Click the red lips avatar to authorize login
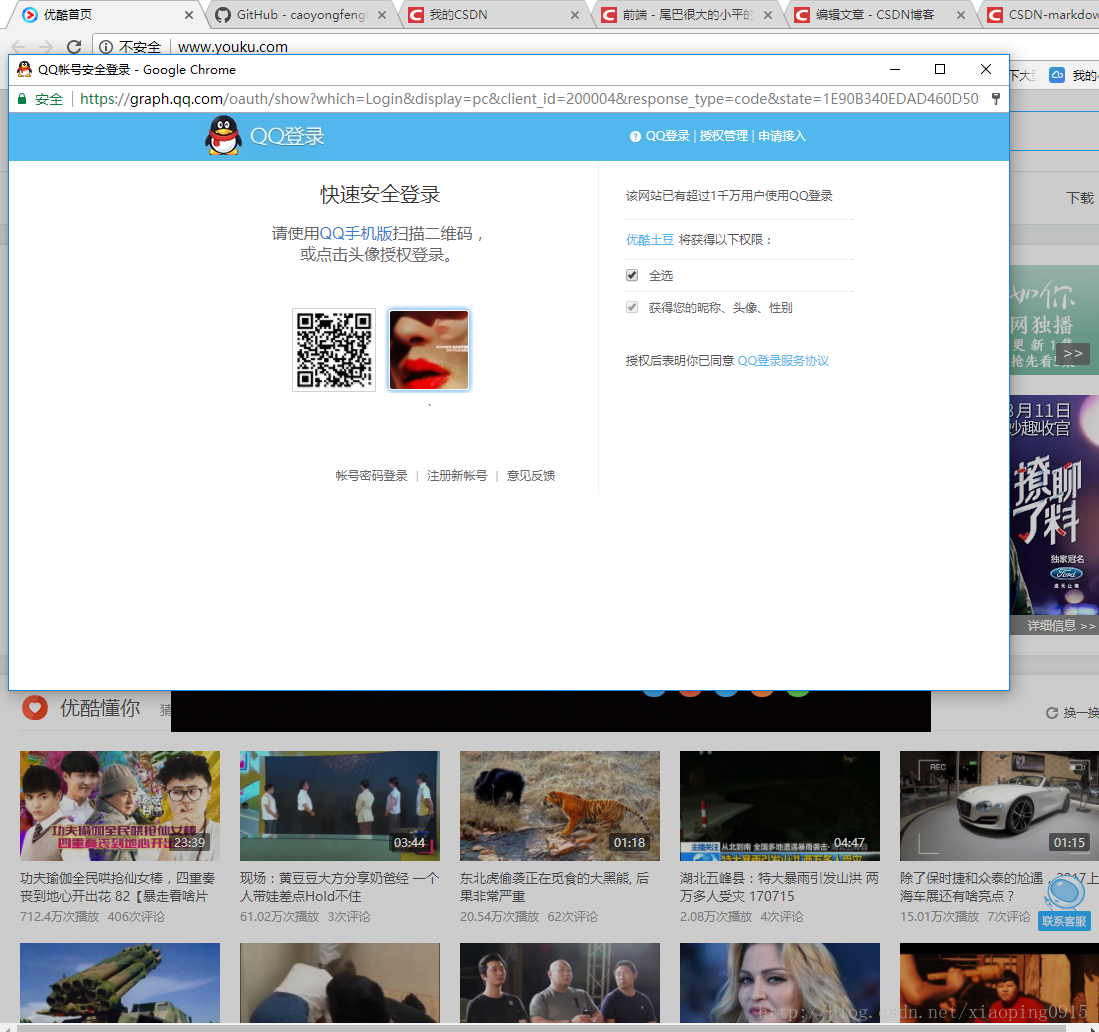This screenshot has width=1099, height=1032. tap(429, 350)
